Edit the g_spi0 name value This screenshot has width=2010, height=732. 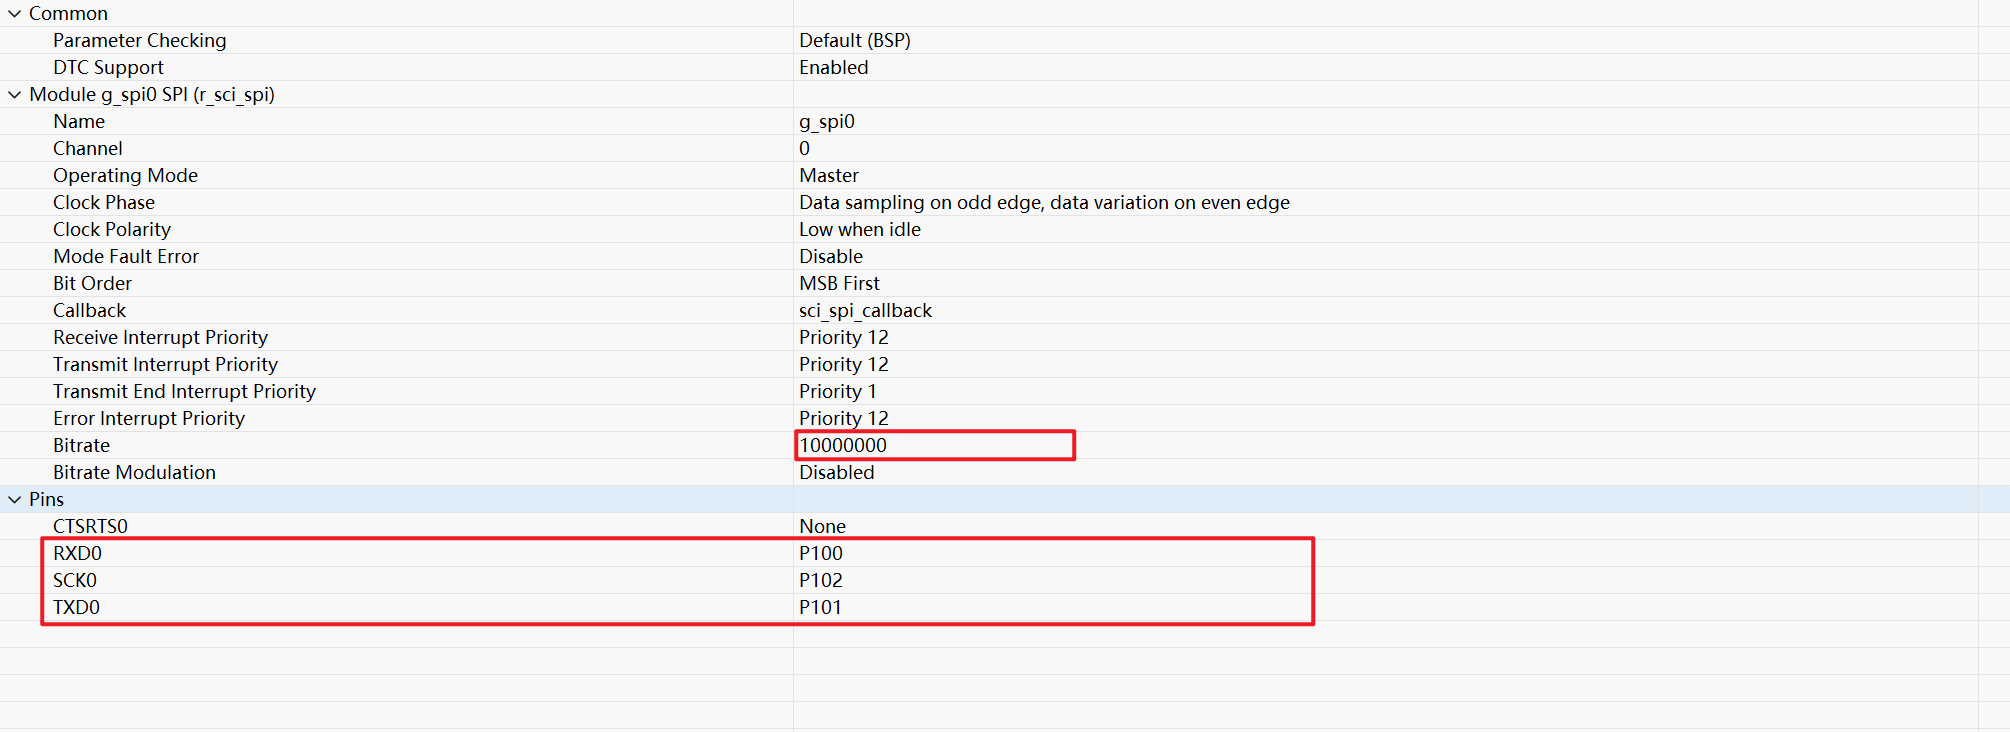827,121
